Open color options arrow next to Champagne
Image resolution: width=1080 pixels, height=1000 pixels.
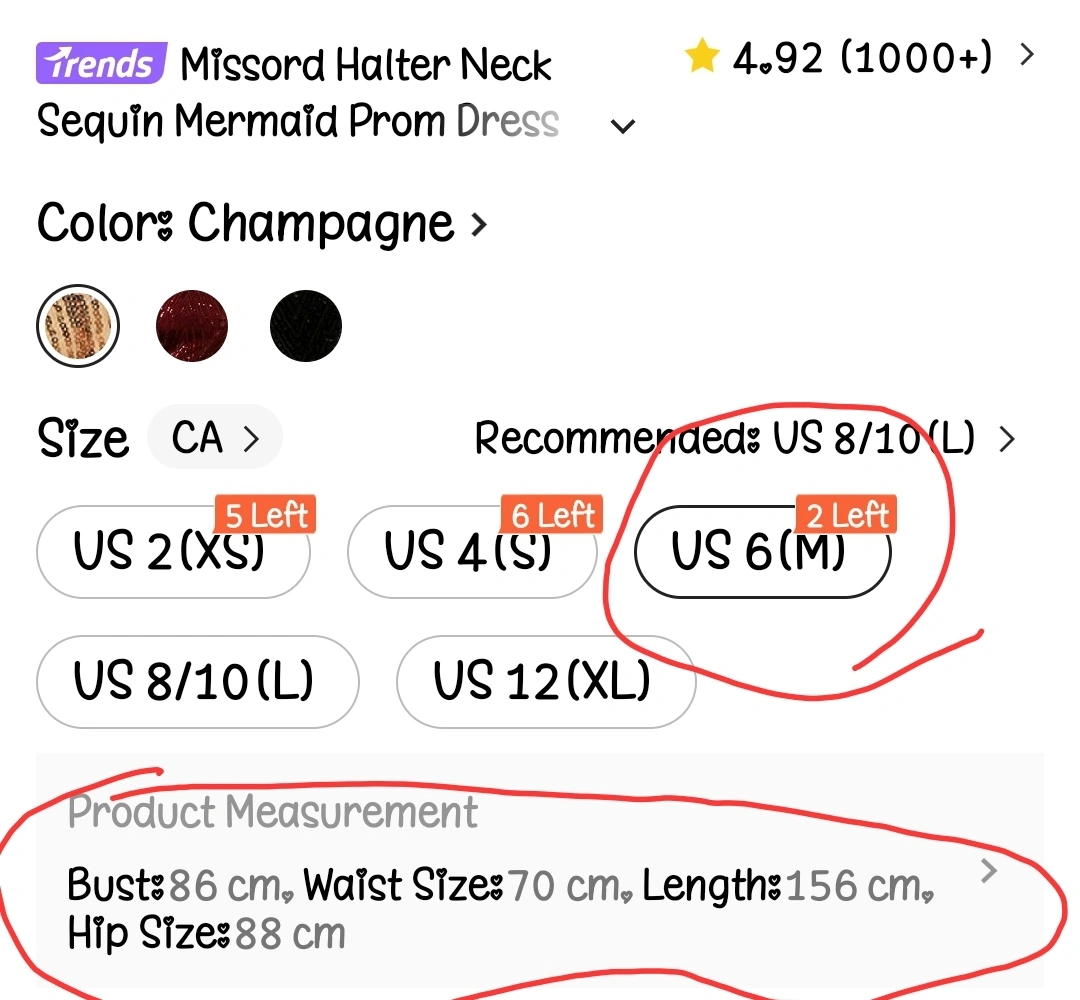click(x=479, y=224)
